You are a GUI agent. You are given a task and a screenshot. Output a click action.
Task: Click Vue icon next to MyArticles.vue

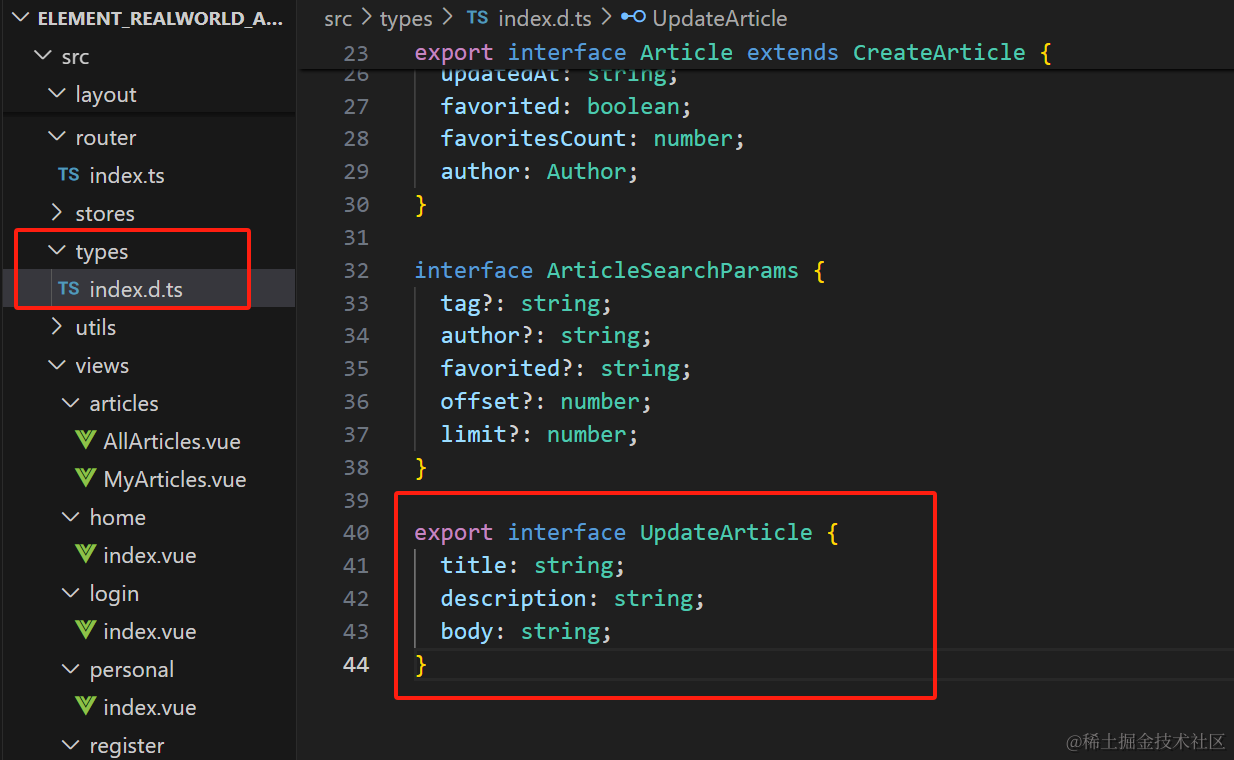coord(86,479)
